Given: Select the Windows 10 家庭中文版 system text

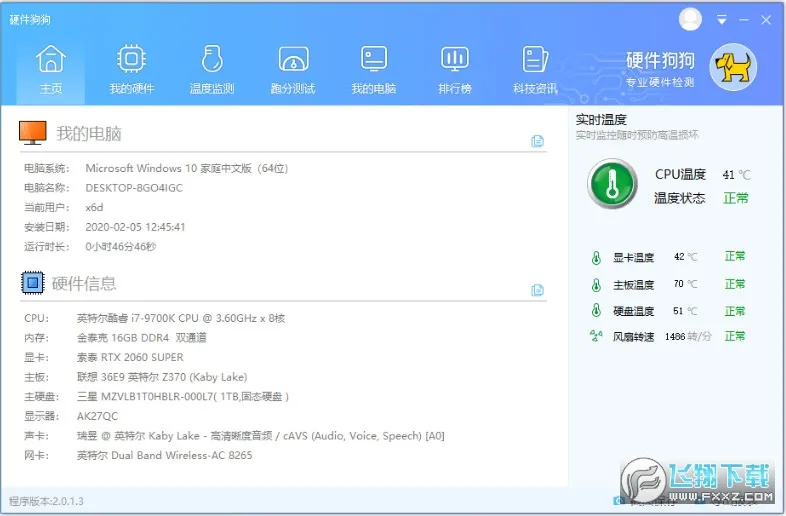Looking at the screenshot, I should pos(186,168).
